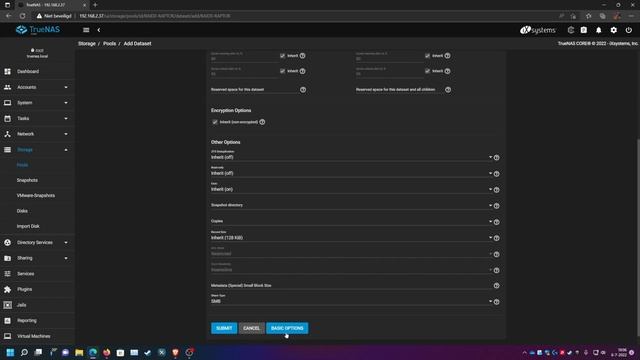This screenshot has height=360, width=640.
Task: Collapse the Storage menu in sidebar
Action: [x=37, y=150]
